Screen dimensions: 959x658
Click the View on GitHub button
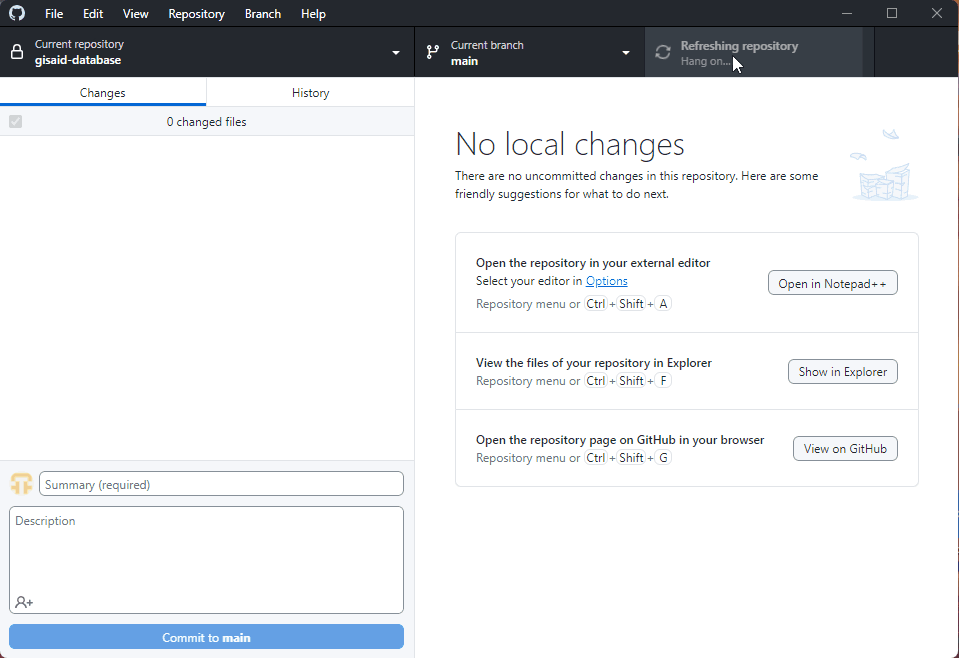pos(844,448)
